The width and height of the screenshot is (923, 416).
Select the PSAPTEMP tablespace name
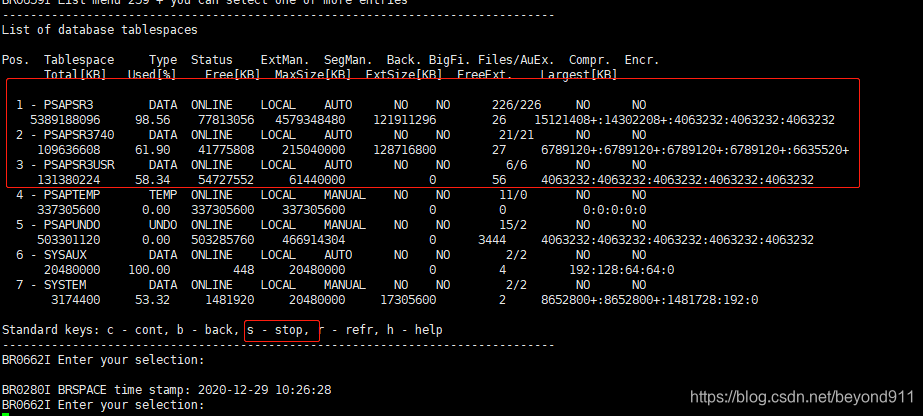tap(72, 195)
